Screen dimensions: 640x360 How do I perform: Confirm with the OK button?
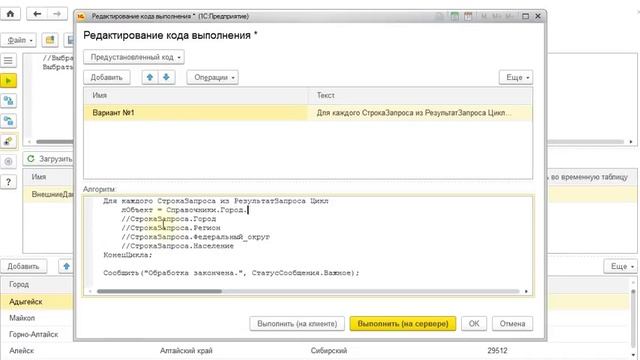[474, 324]
